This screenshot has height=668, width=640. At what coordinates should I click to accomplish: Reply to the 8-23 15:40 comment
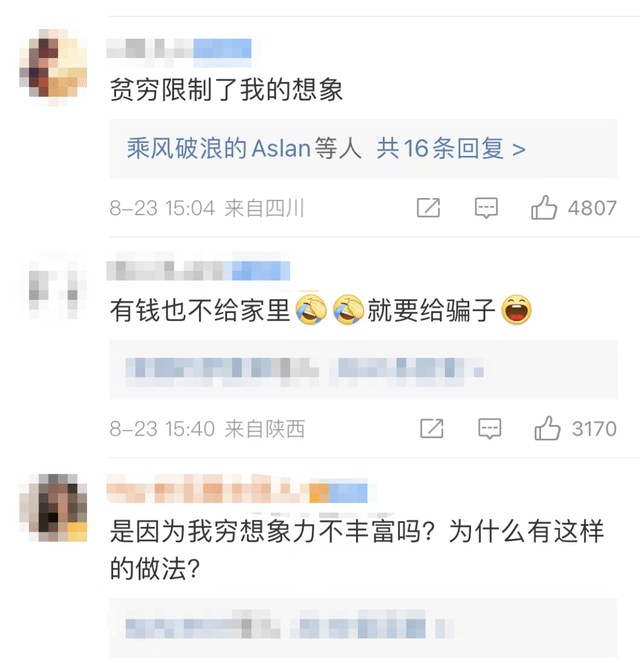click(490, 428)
